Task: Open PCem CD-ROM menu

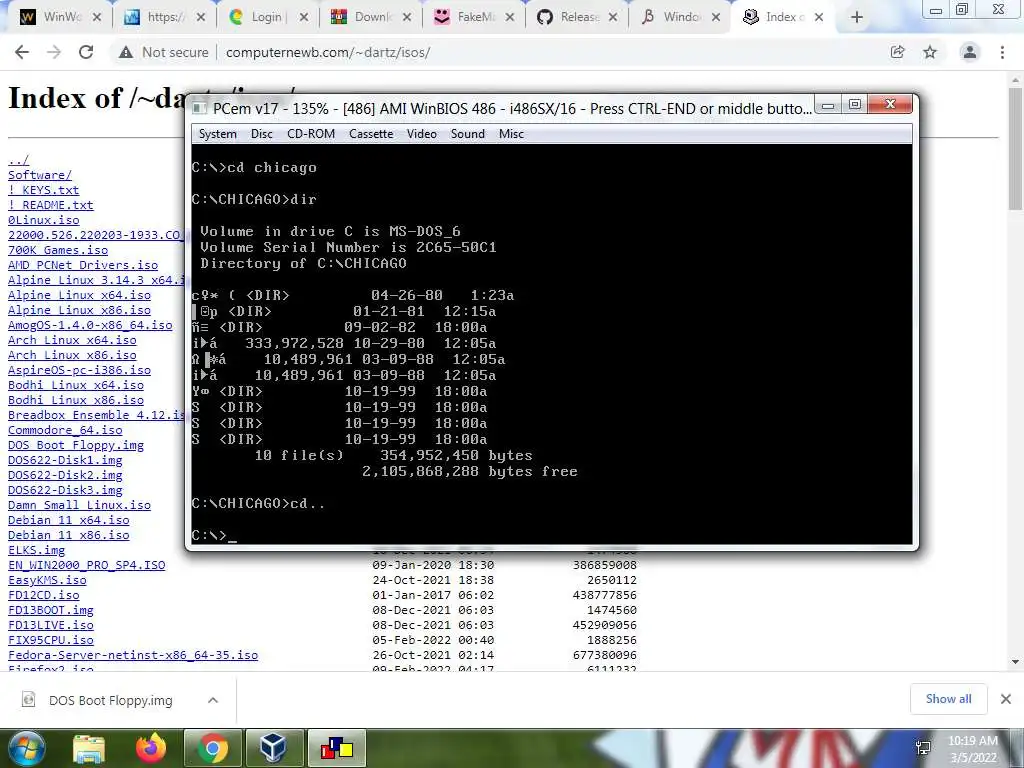Action: point(311,134)
